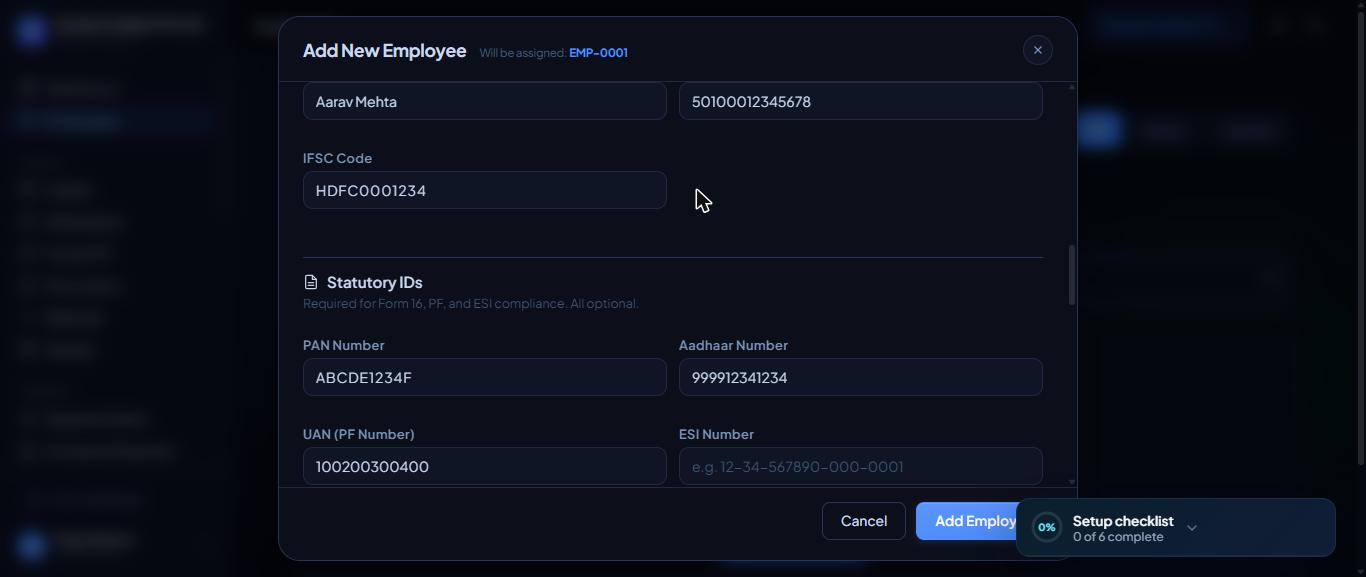Edit the UAN (PF Number) field

(x=485, y=466)
